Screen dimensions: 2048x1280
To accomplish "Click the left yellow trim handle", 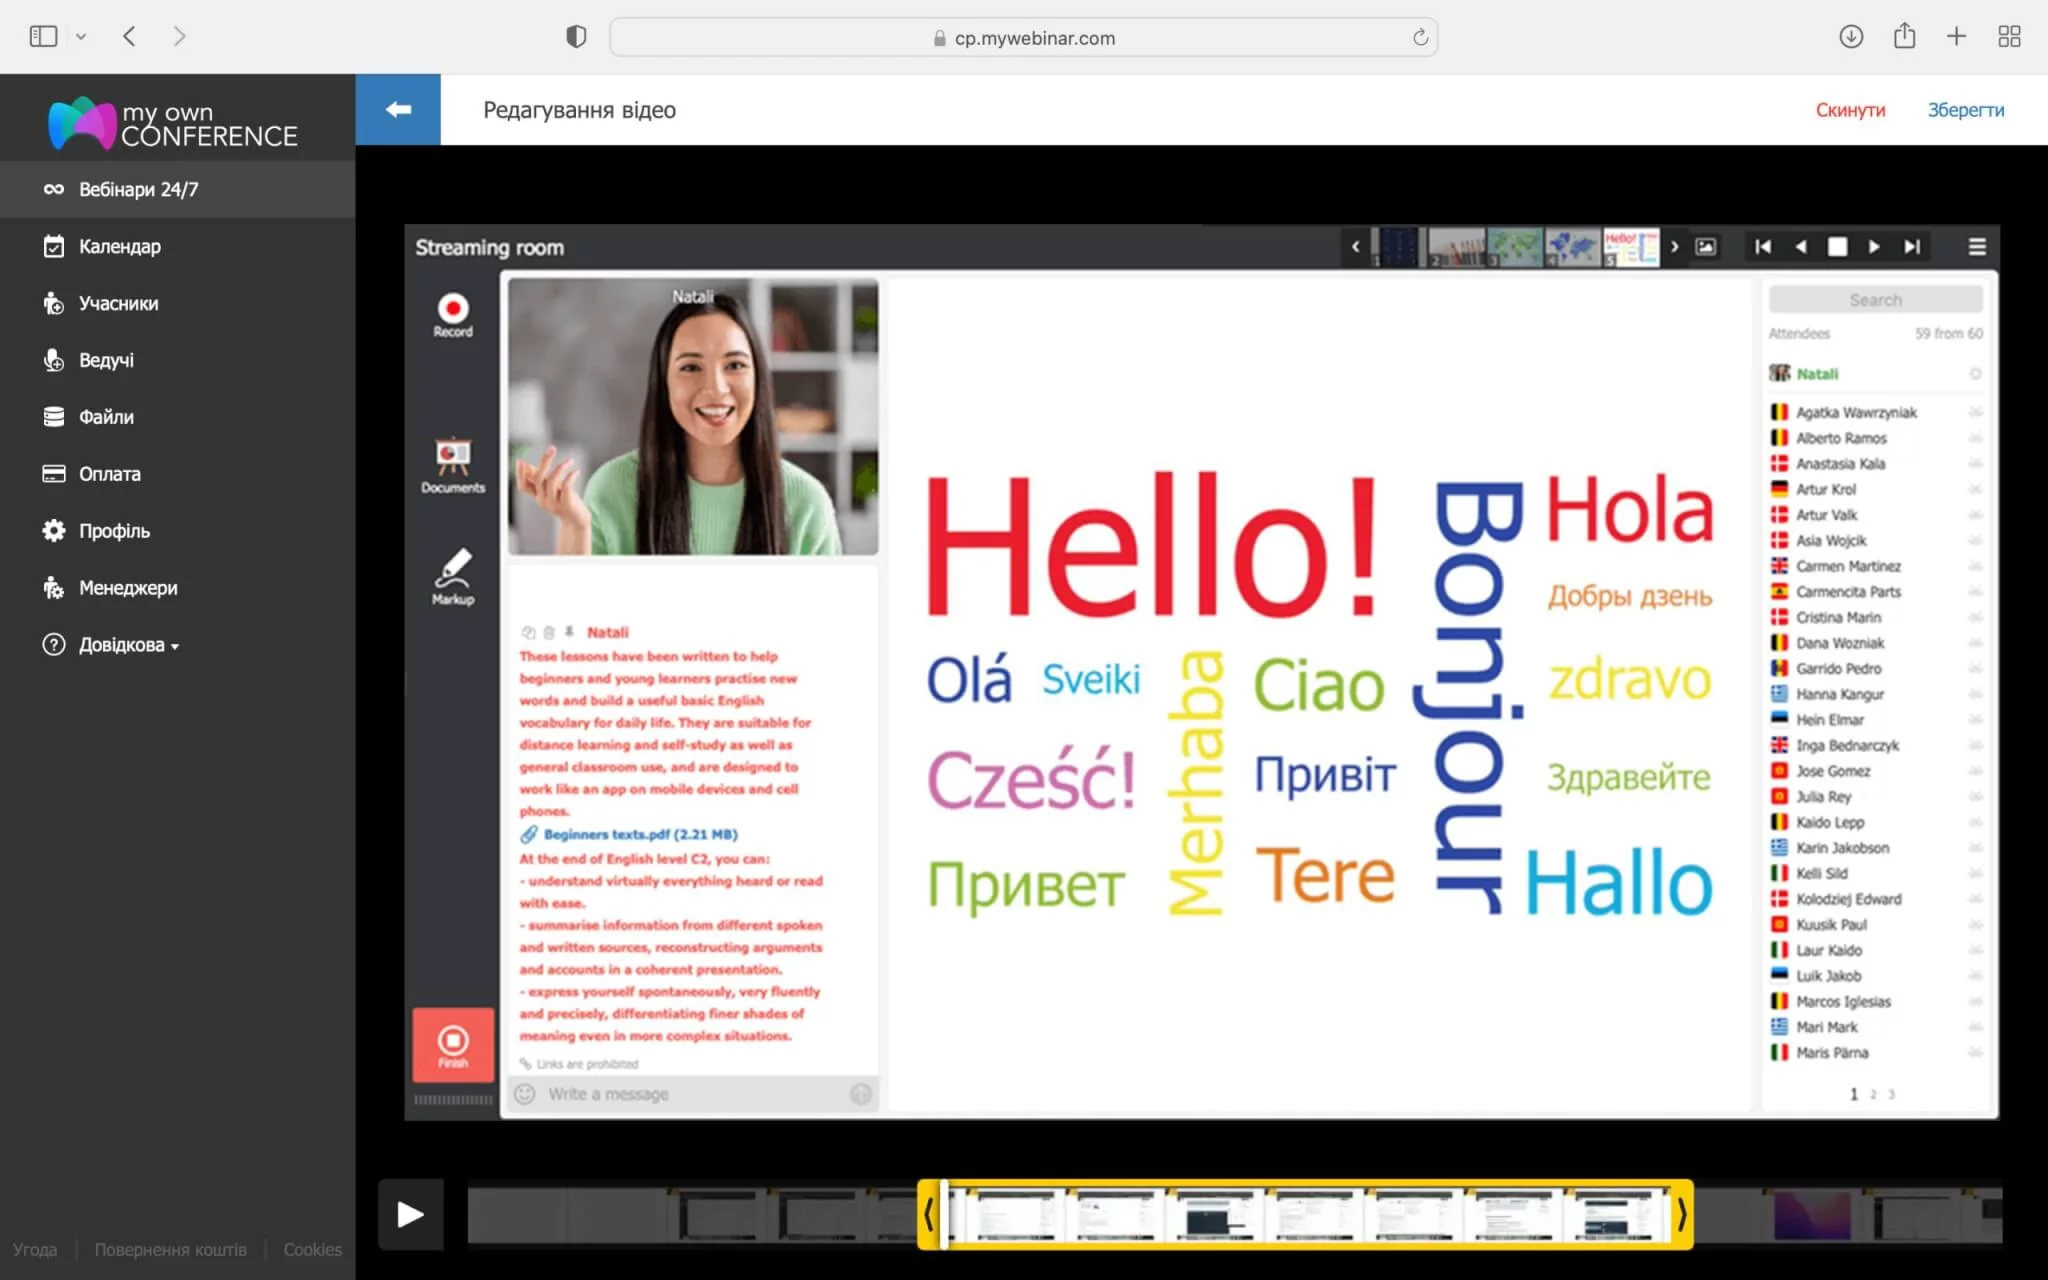I will click(x=929, y=1214).
